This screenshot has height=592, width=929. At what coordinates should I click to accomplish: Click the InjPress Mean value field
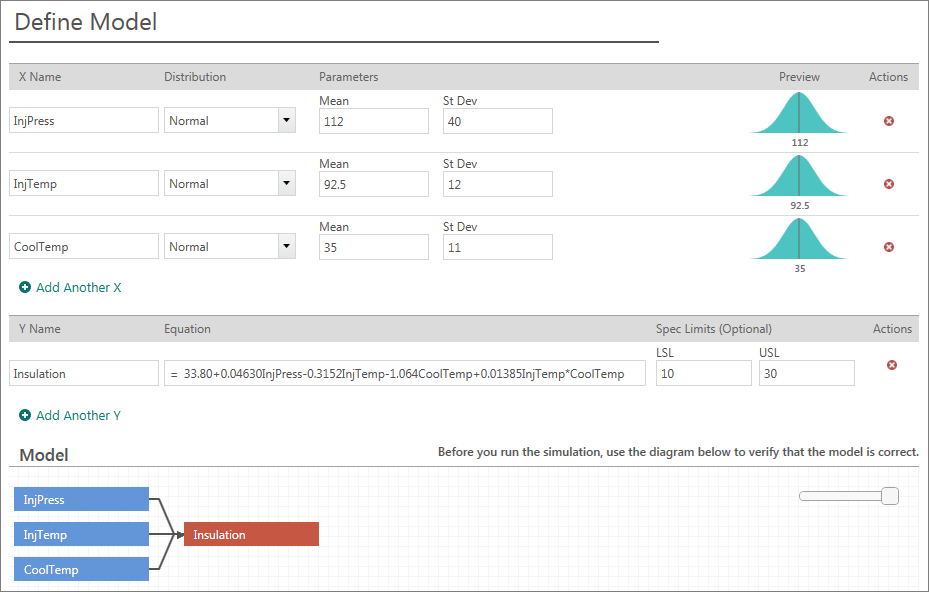[x=373, y=121]
